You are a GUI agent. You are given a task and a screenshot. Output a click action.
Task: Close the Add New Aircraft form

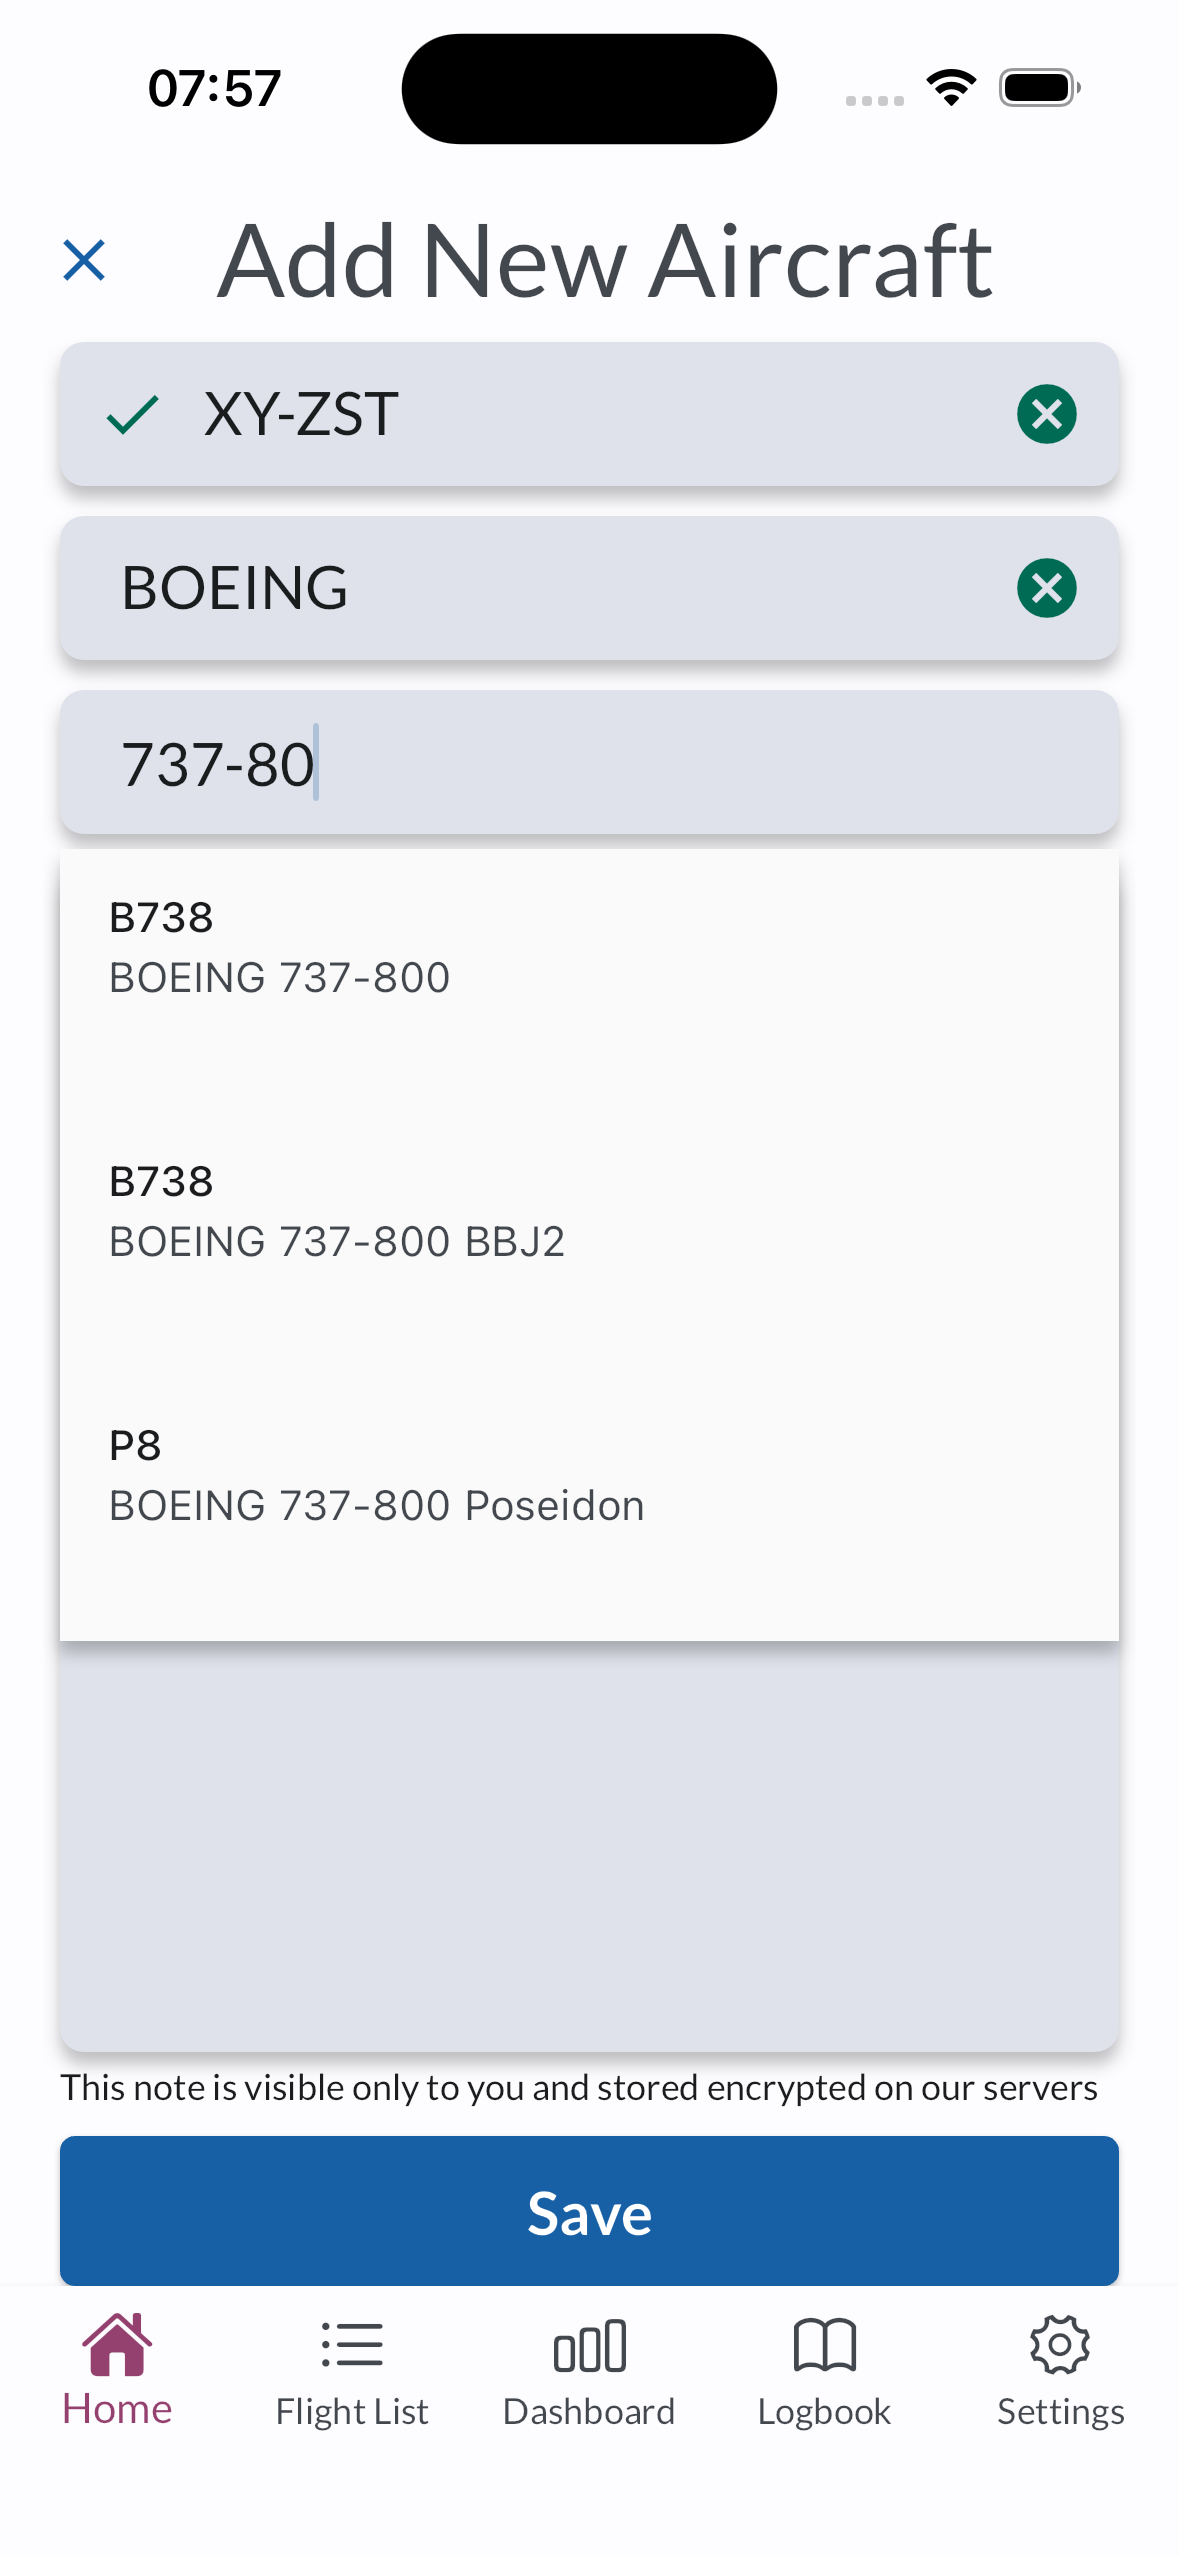84,260
